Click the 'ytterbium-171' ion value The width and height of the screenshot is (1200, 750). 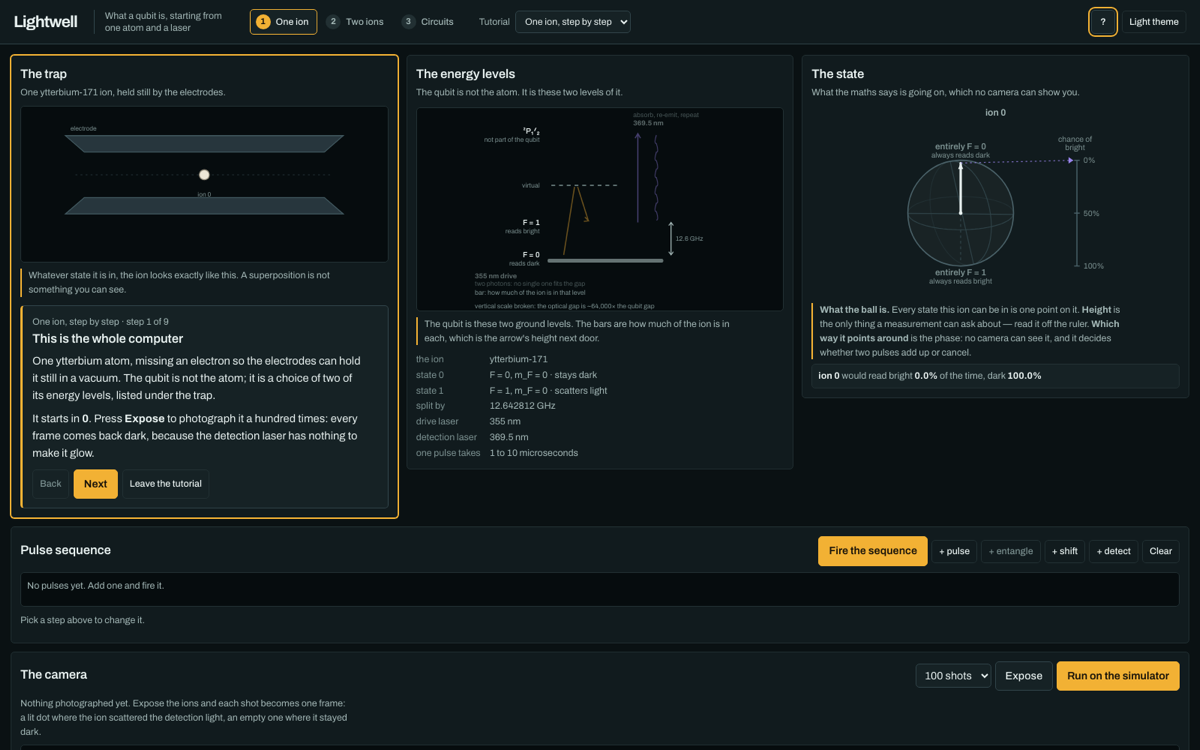pos(520,359)
